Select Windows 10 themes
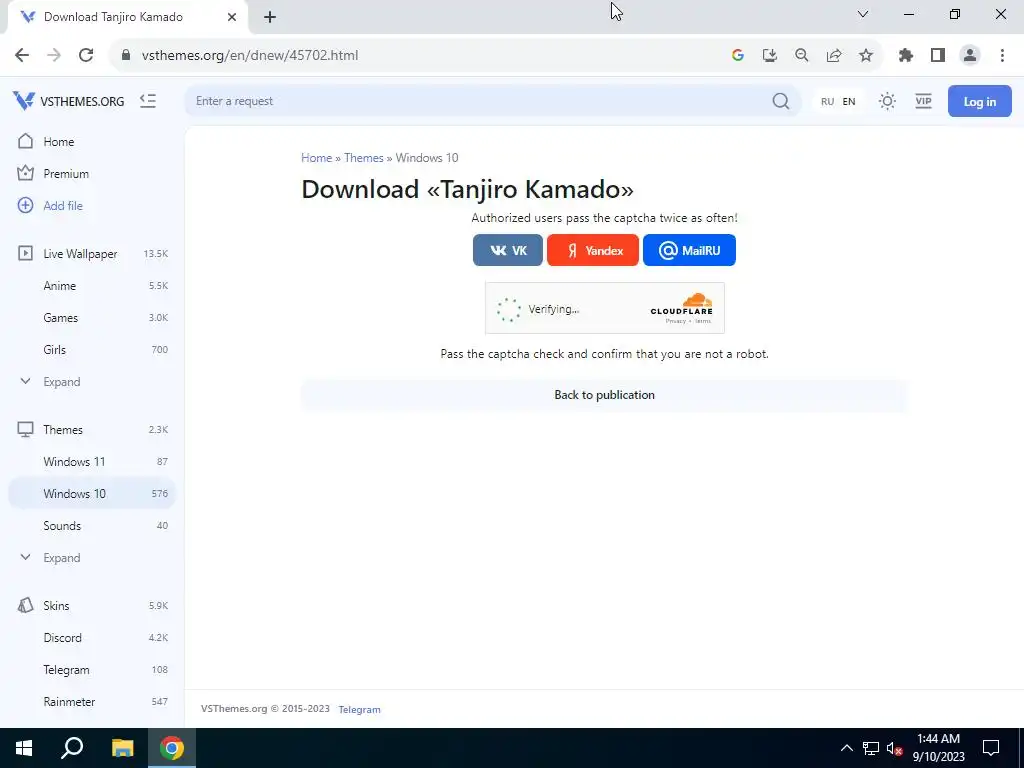 [92, 494]
